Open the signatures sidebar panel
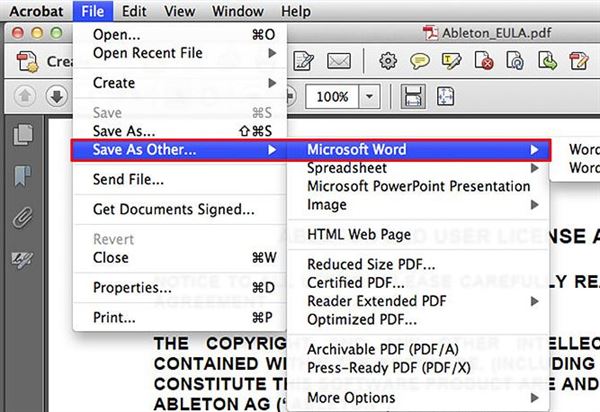This screenshot has height=412, width=600. [x=22, y=259]
